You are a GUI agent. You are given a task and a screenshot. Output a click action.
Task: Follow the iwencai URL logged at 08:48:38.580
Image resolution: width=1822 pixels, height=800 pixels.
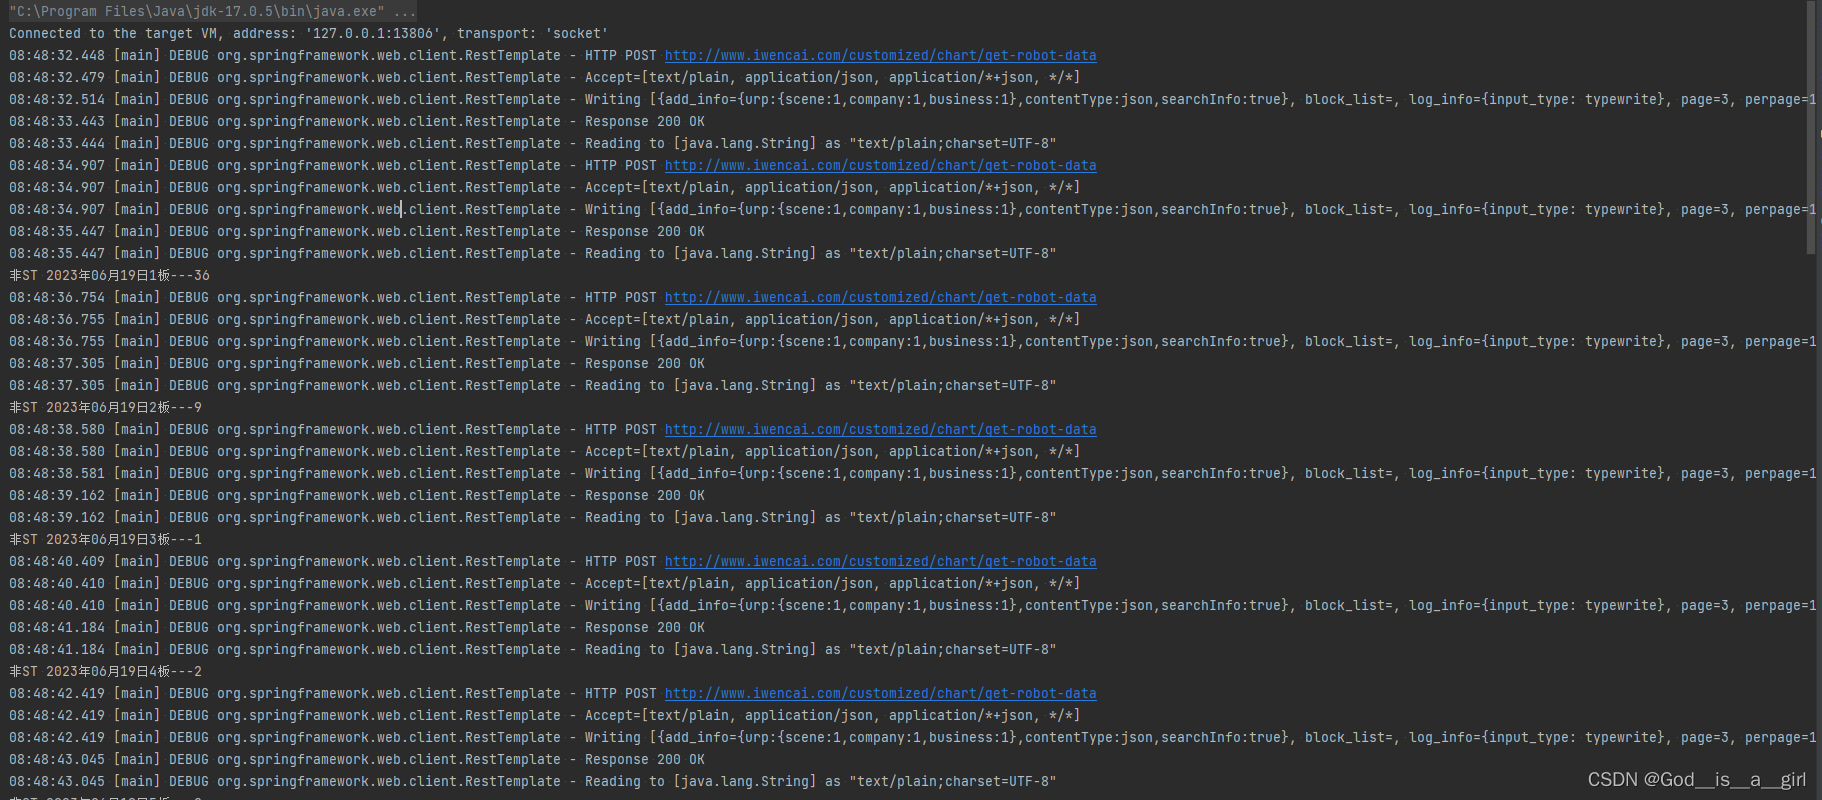click(880, 430)
